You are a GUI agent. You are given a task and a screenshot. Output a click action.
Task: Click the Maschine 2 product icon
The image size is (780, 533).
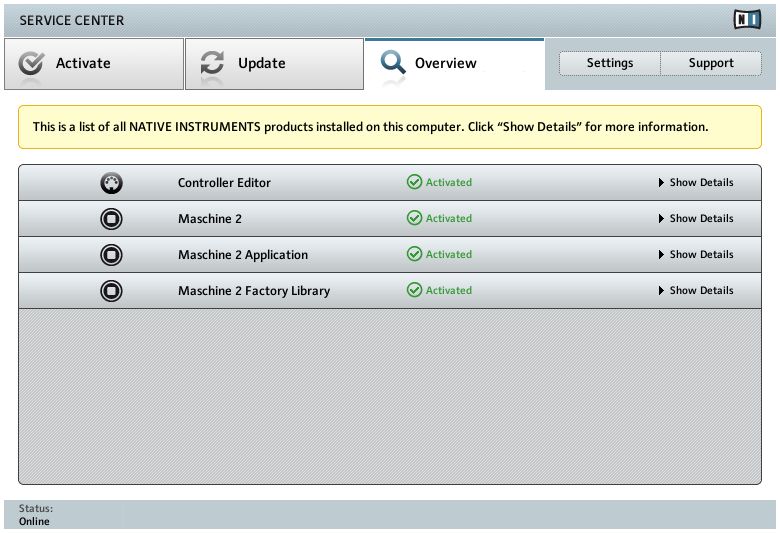click(111, 219)
